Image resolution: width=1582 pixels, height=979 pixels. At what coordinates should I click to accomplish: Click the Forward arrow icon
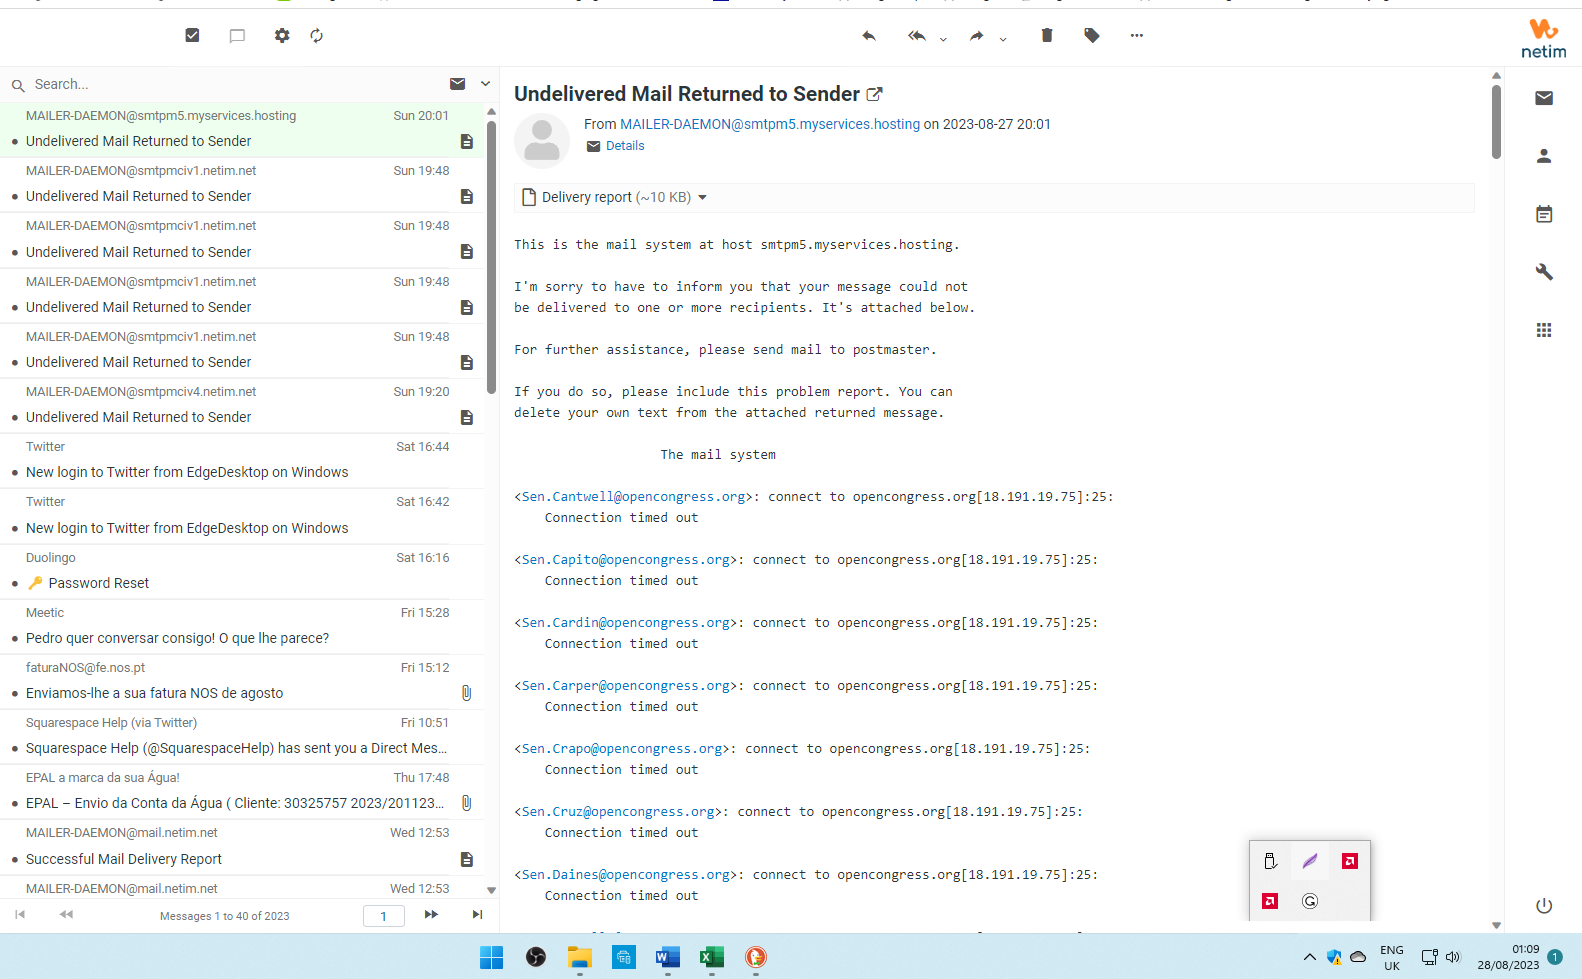pyautogui.click(x=976, y=36)
